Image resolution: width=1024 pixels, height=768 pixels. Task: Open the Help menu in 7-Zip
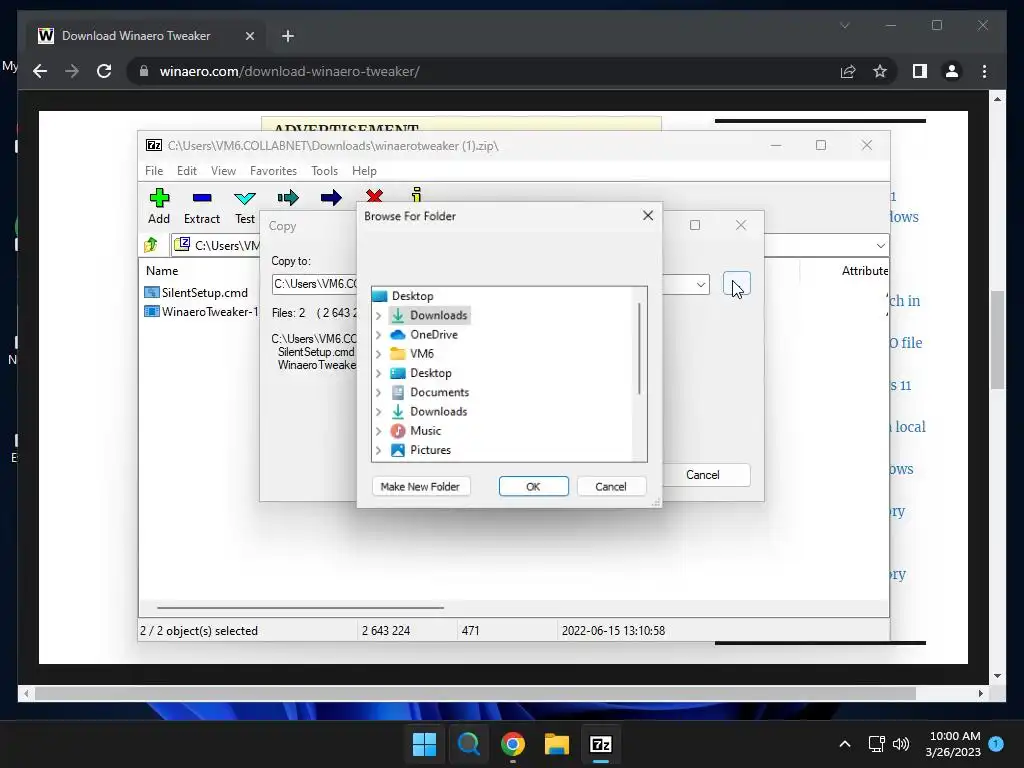pyautogui.click(x=364, y=170)
